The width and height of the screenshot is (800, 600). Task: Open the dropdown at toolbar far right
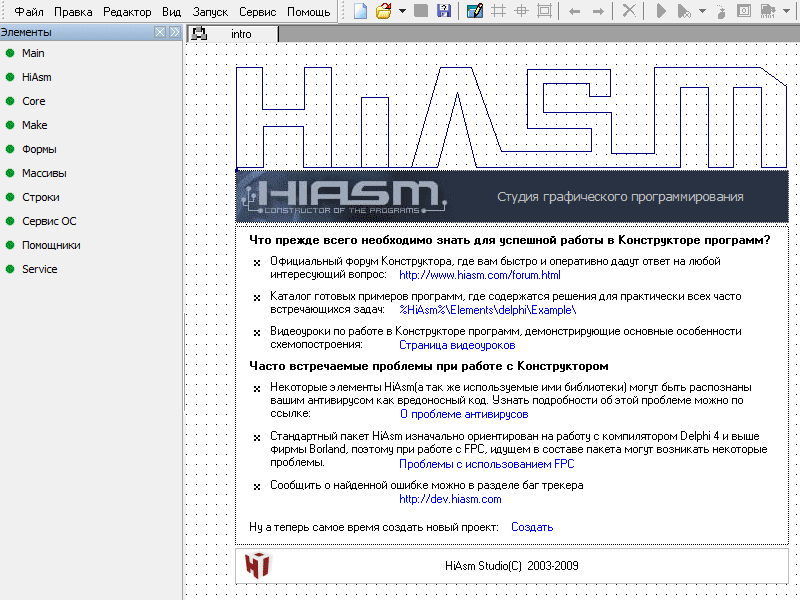[786, 11]
